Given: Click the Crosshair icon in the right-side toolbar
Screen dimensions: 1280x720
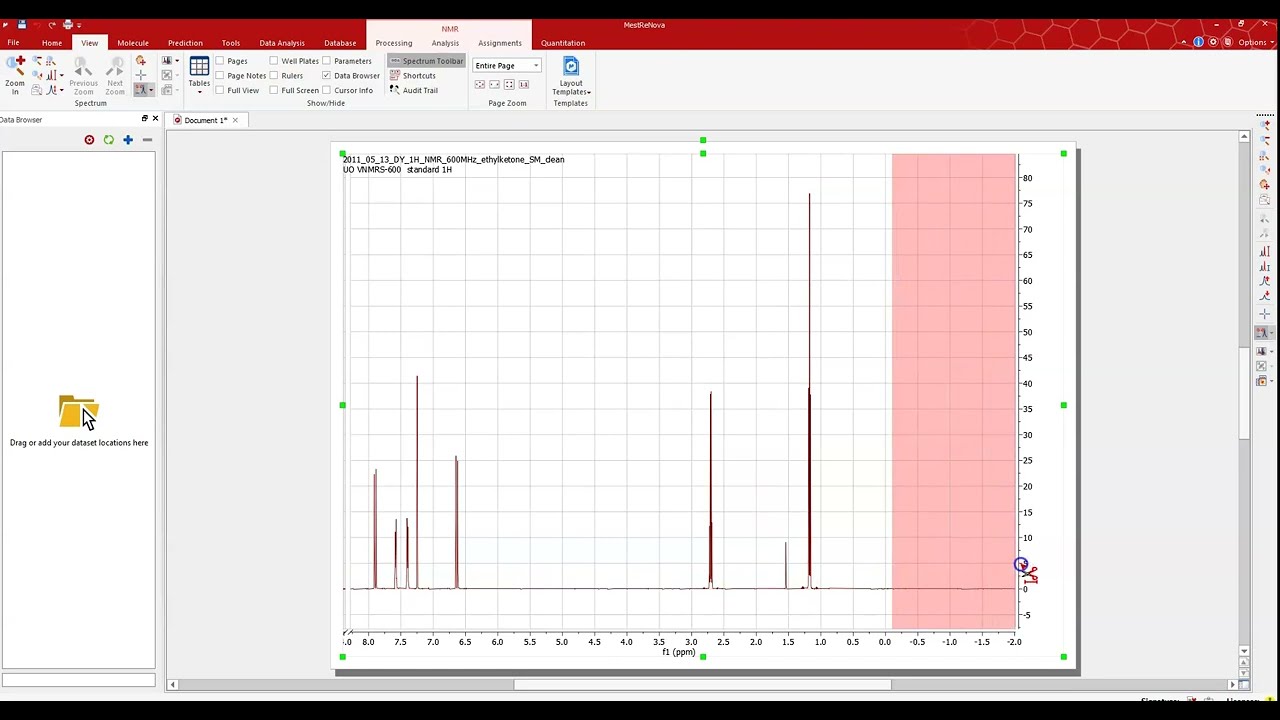Looking at the screenshot, I should 1264,314.
